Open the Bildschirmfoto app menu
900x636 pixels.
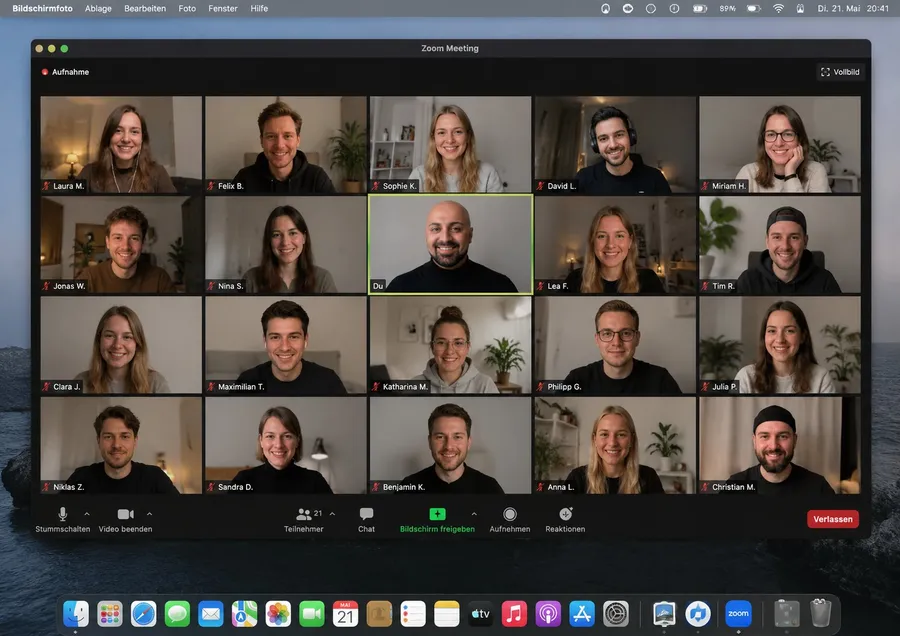point(42,9)
